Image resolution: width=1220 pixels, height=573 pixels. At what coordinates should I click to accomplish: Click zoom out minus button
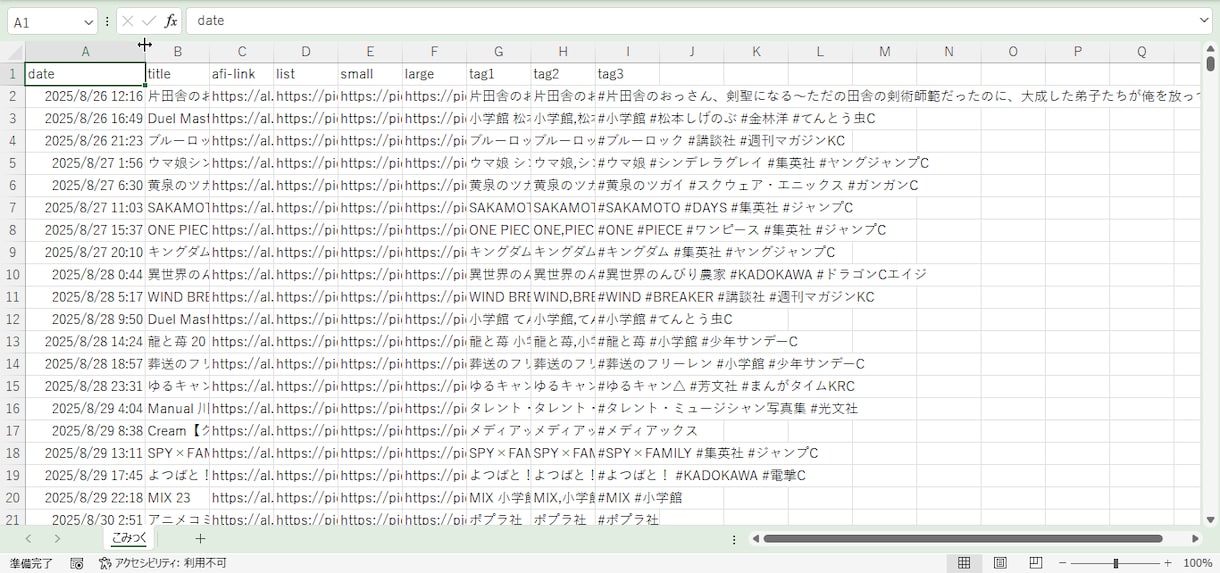coord(1062,563)
